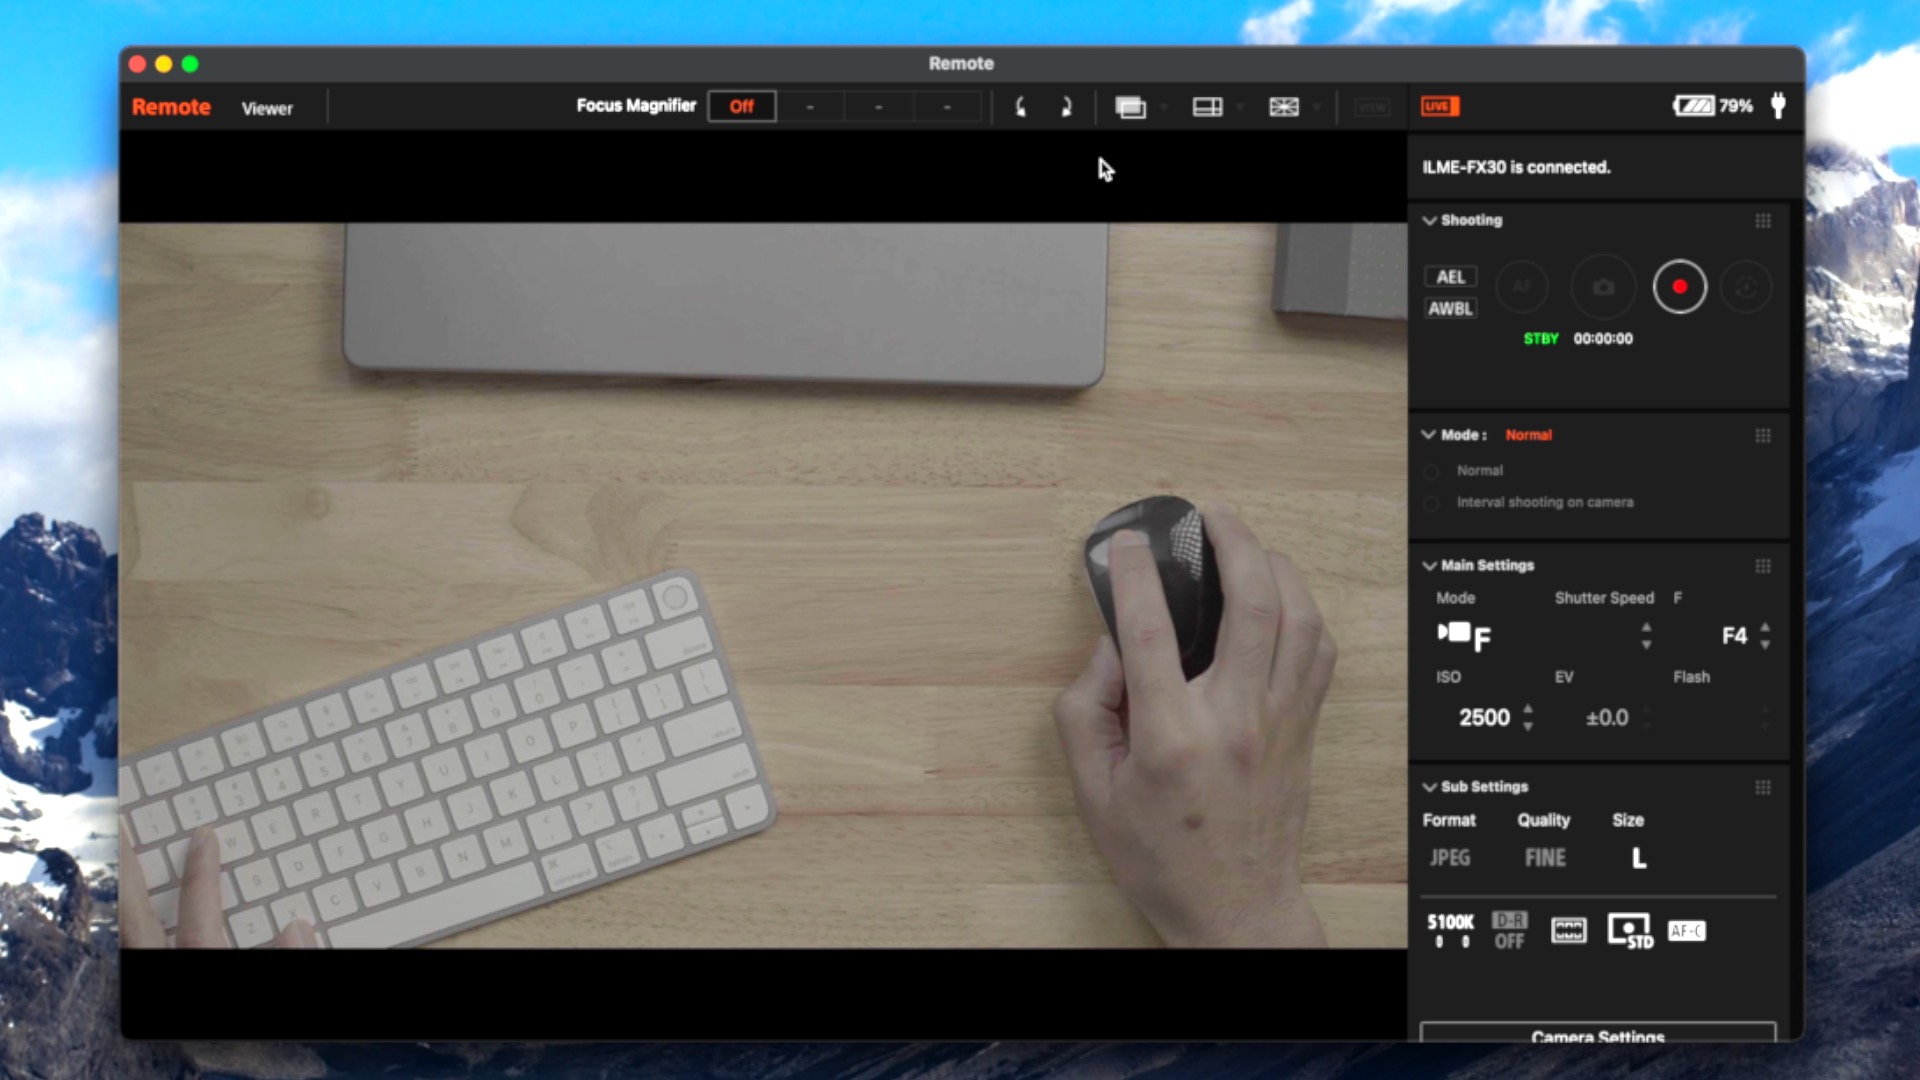Collapse the Sub Settings section
The image size is (1920, 1080).
tap(1429, 787)
